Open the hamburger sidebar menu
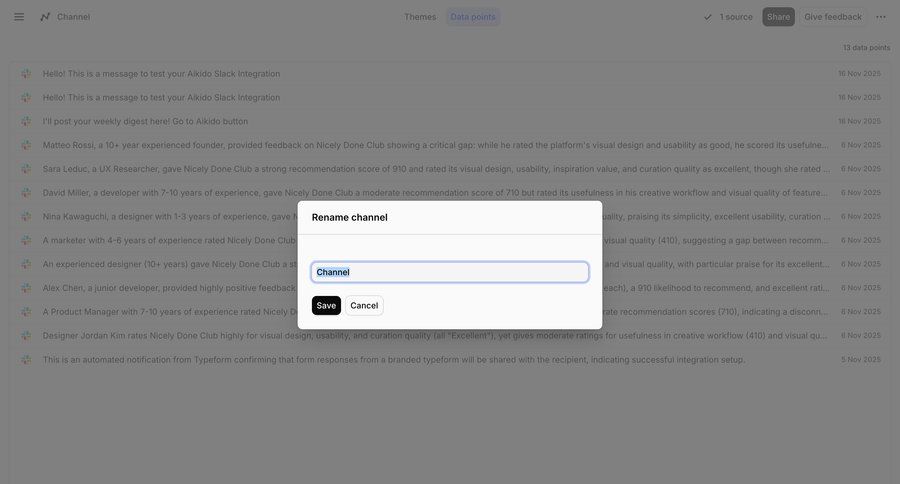Image resolution: width=900 pixels, height=484 pixels. pos(19,17)
